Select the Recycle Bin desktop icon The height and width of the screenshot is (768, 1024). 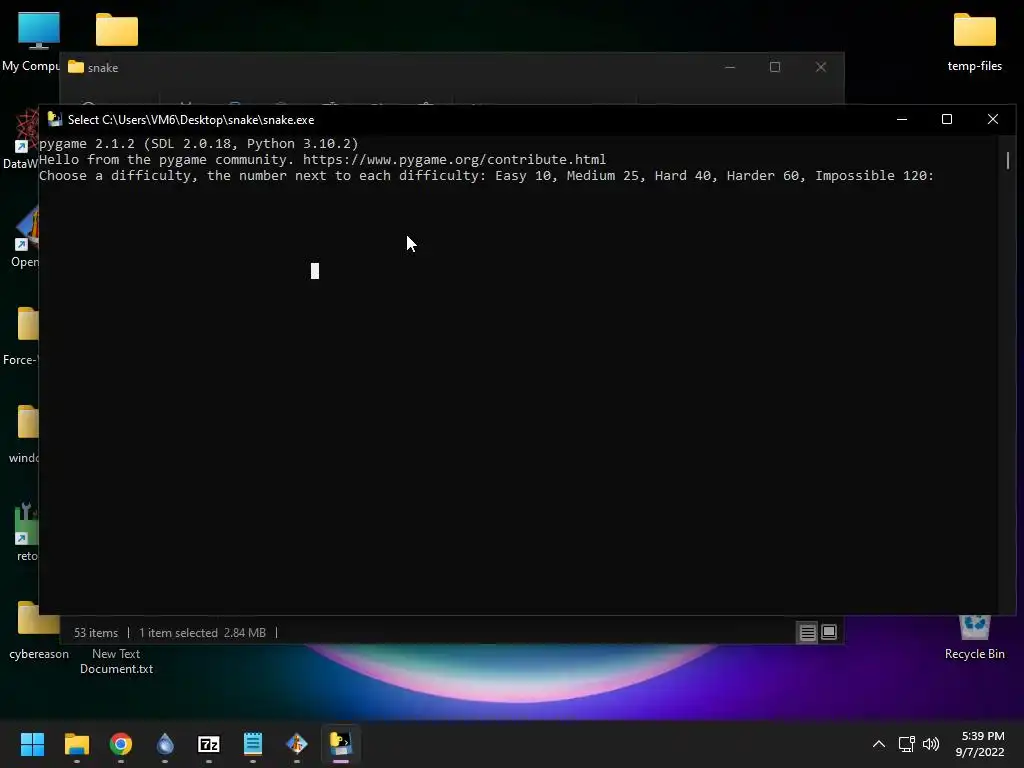(x=974, y=637)
